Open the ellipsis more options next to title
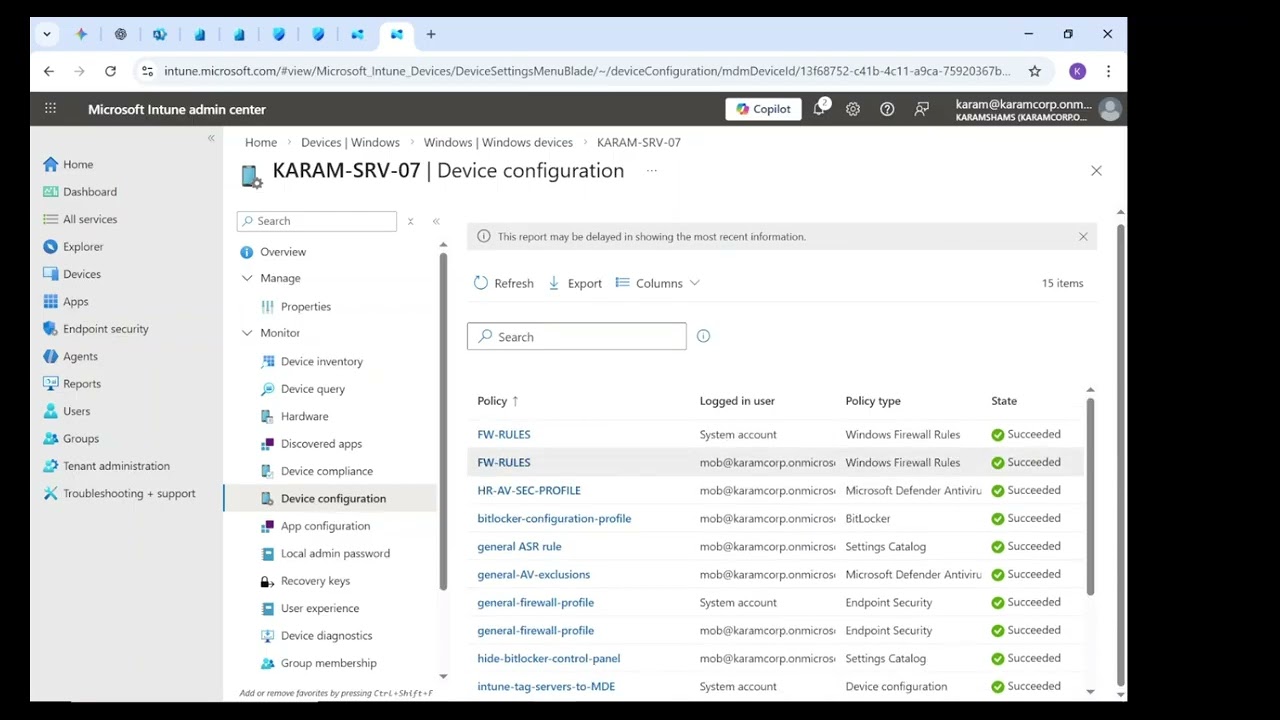 click(x=652, y=171)
